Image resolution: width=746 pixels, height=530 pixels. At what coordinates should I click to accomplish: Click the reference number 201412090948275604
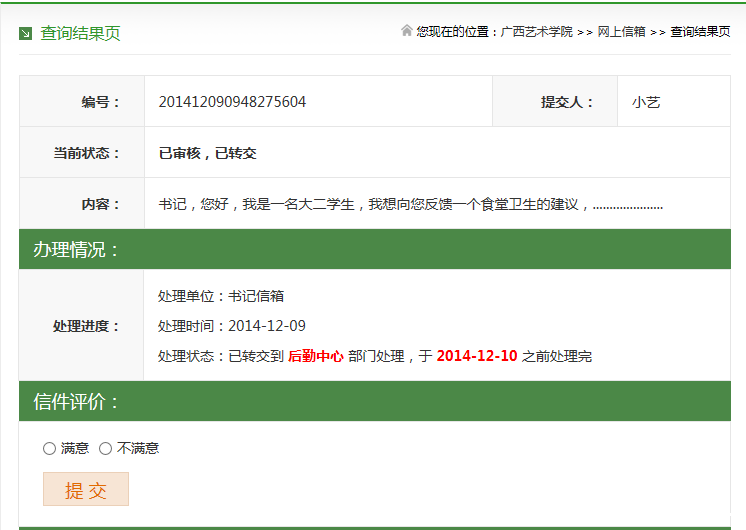[x=232, y=102]
